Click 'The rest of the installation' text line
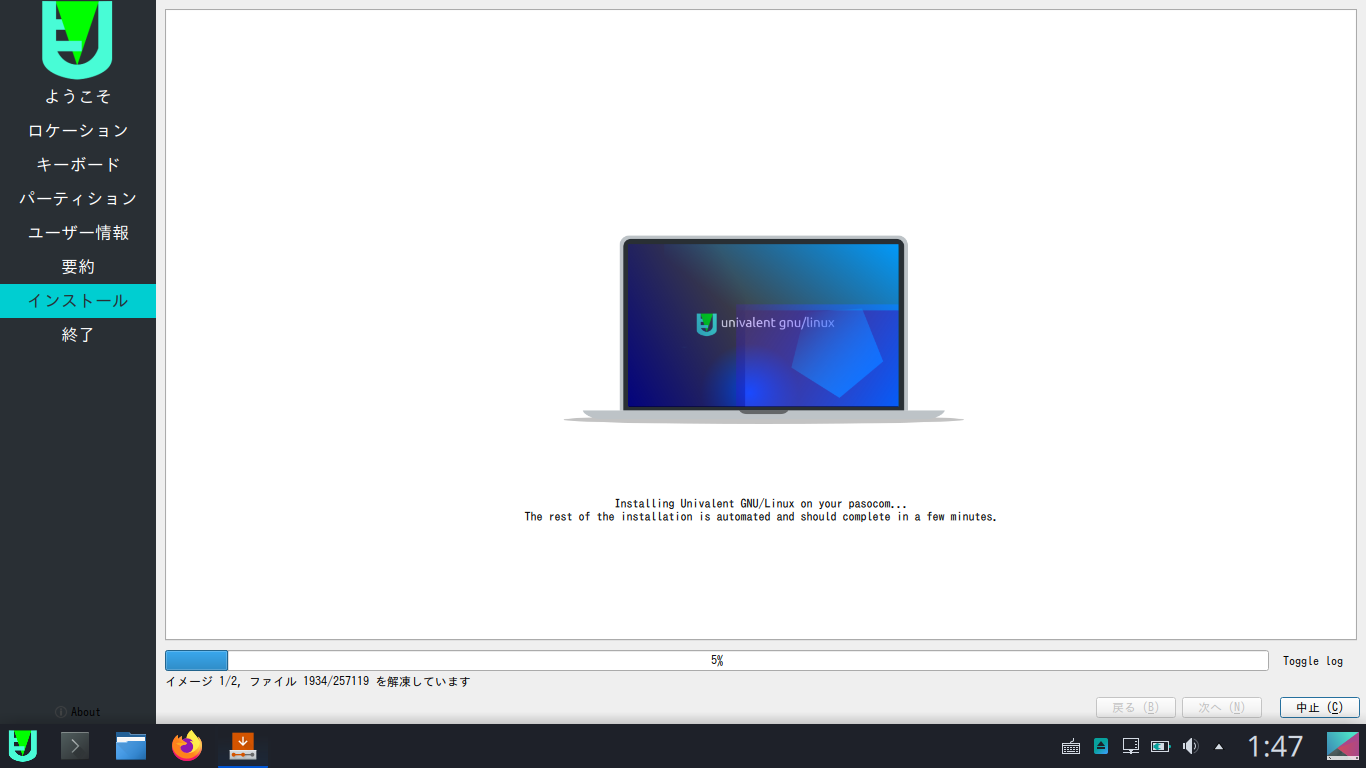Viewport: 1366px width, 768px height. pyautogui.click(x=760, y=517)
